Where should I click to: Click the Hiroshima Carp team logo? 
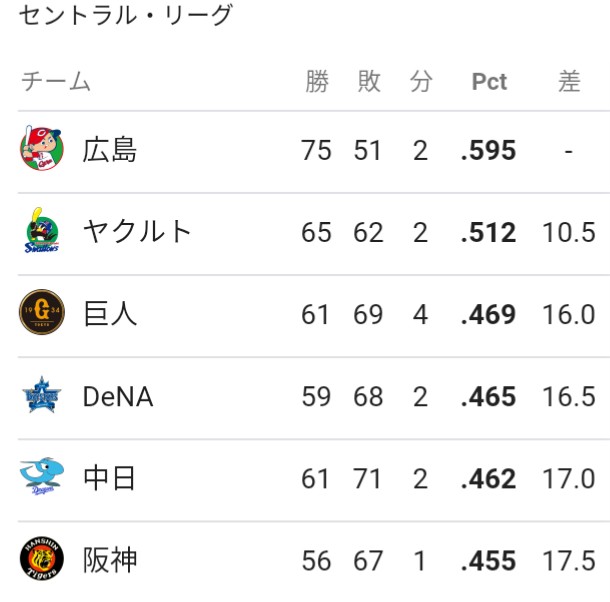(42, 148)
